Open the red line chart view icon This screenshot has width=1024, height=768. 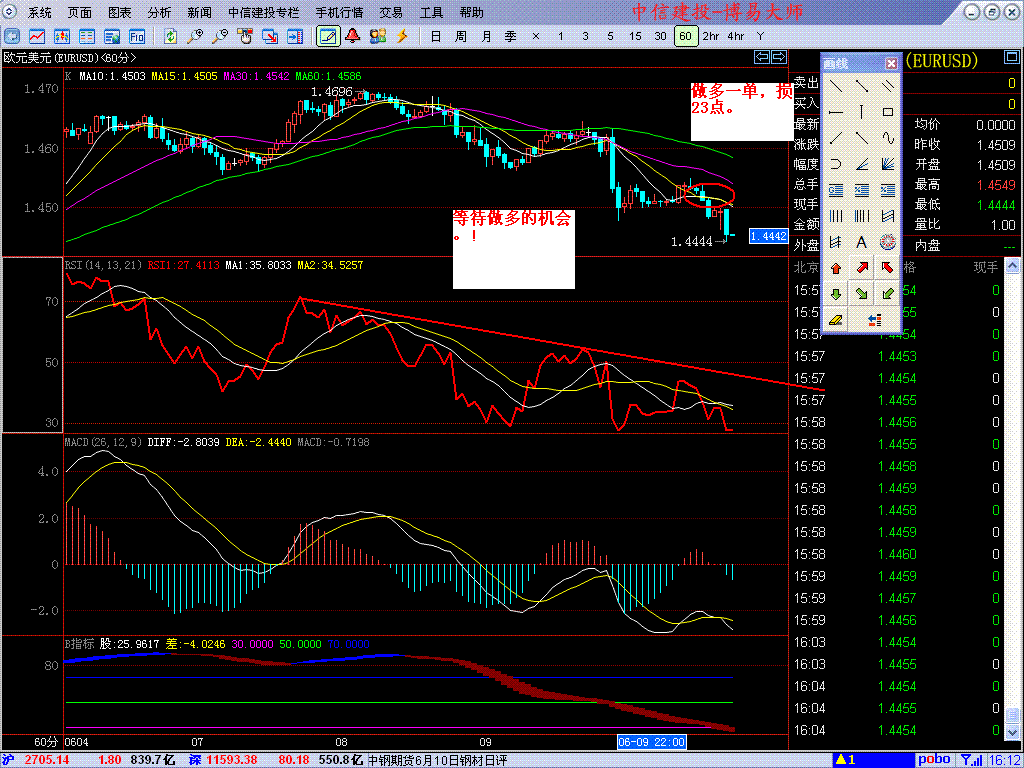[37, 36]
